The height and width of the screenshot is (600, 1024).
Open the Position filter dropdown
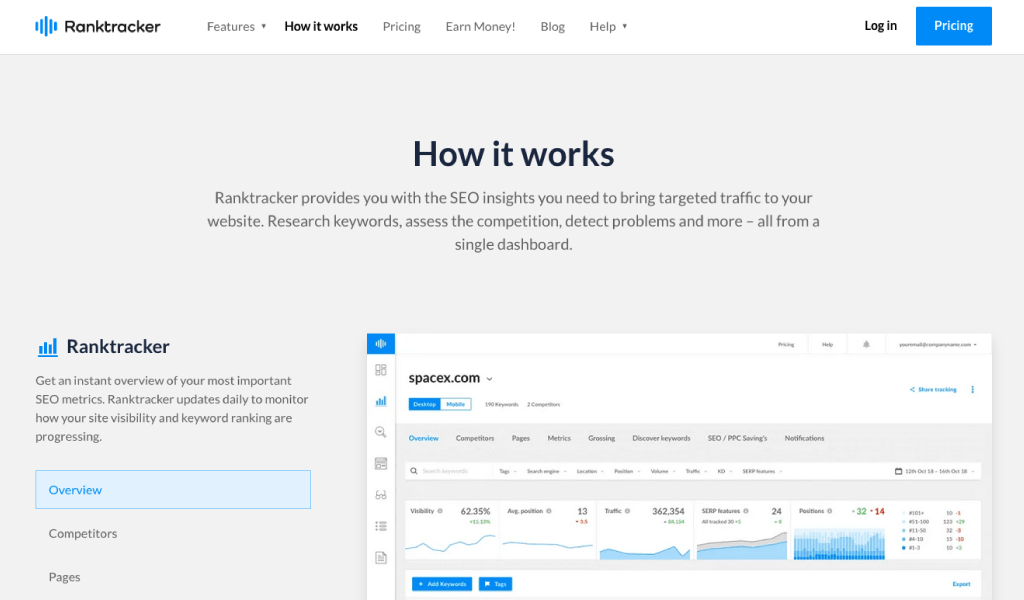tap(626, 471)
